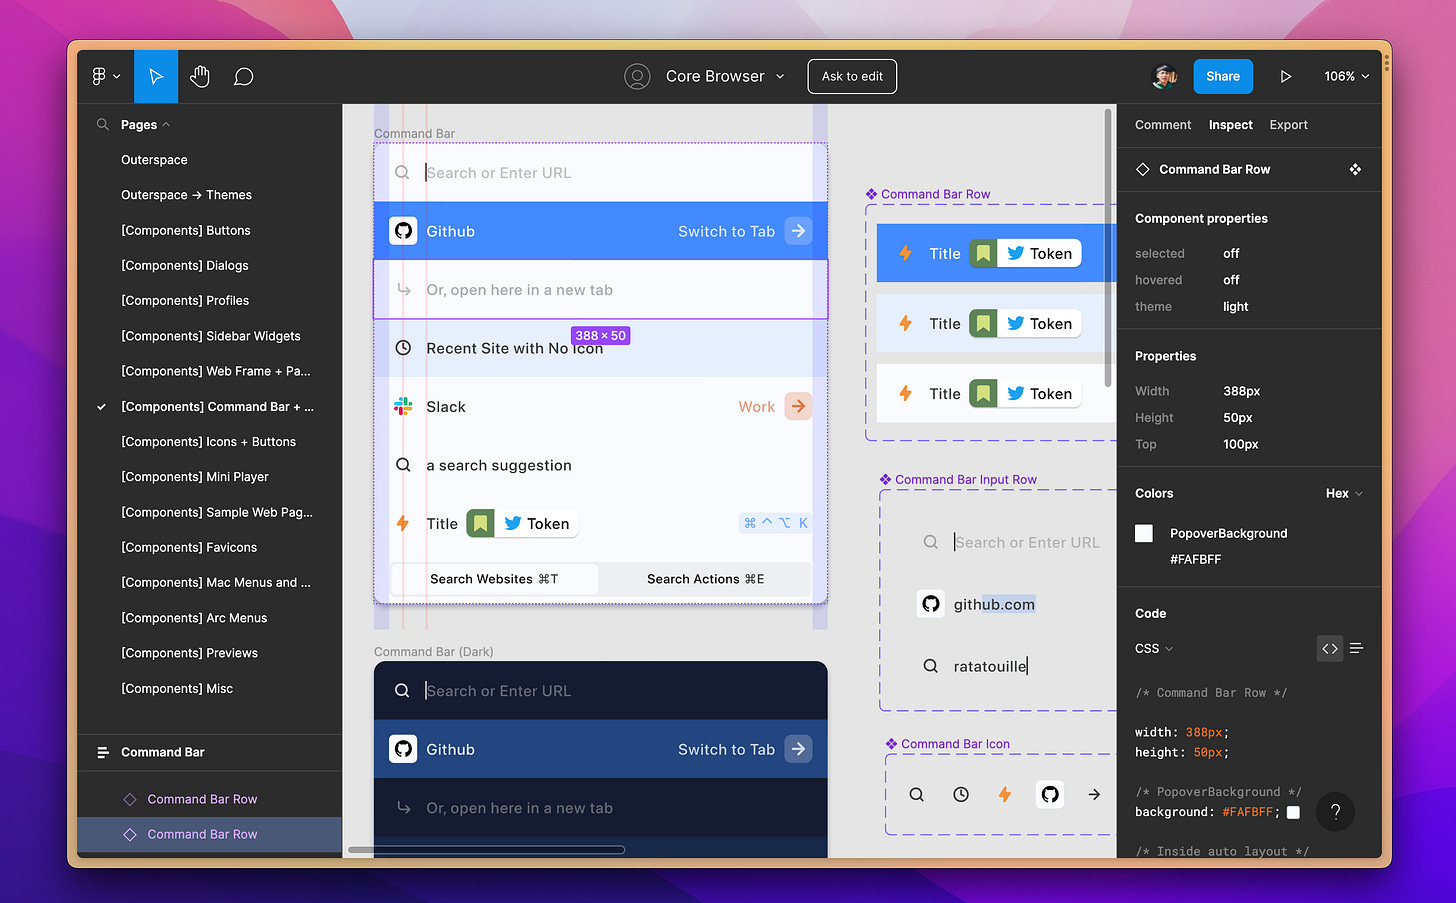Click lightning icon in Command Bar Icon frame
Image resolution: width=1456 pixels, height=903 pixels.
pos(1005,794)
